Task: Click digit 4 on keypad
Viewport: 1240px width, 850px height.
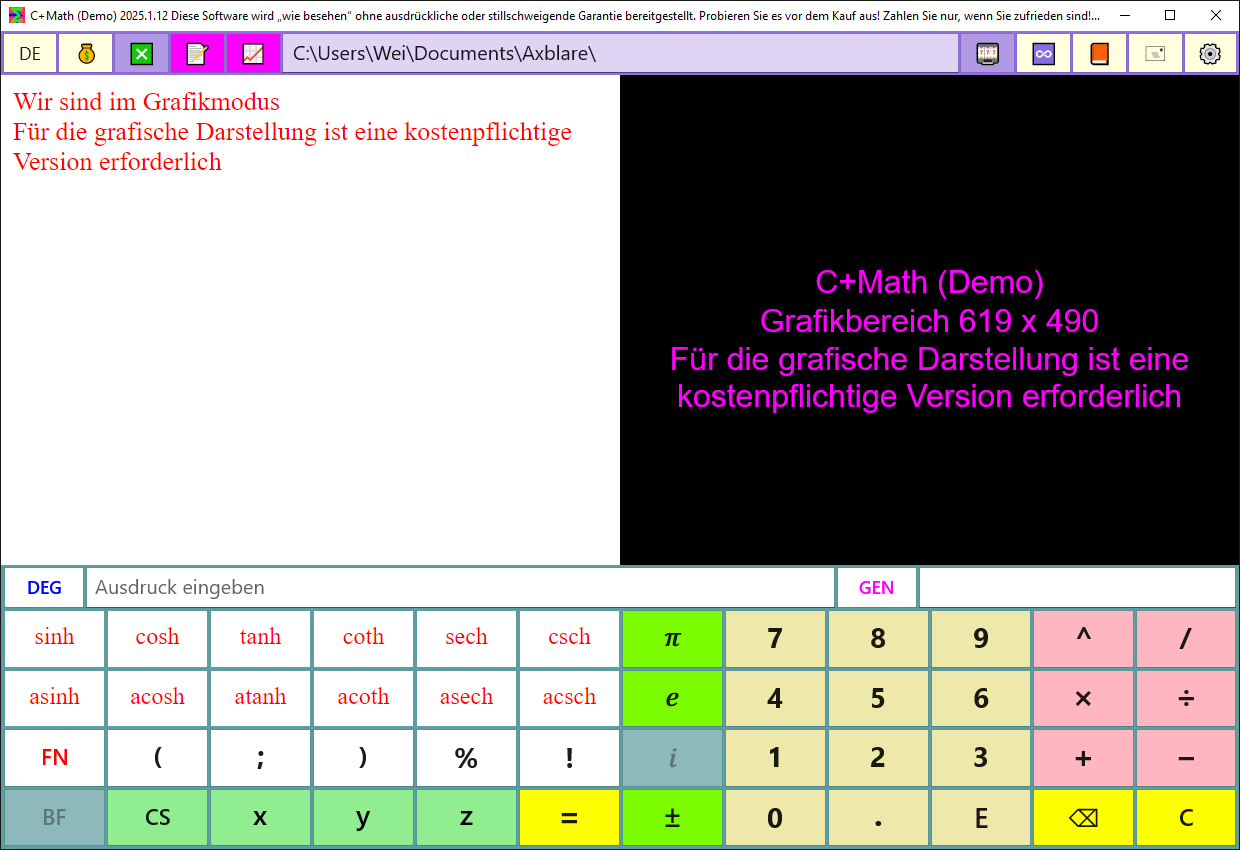Action: (775, 698)
